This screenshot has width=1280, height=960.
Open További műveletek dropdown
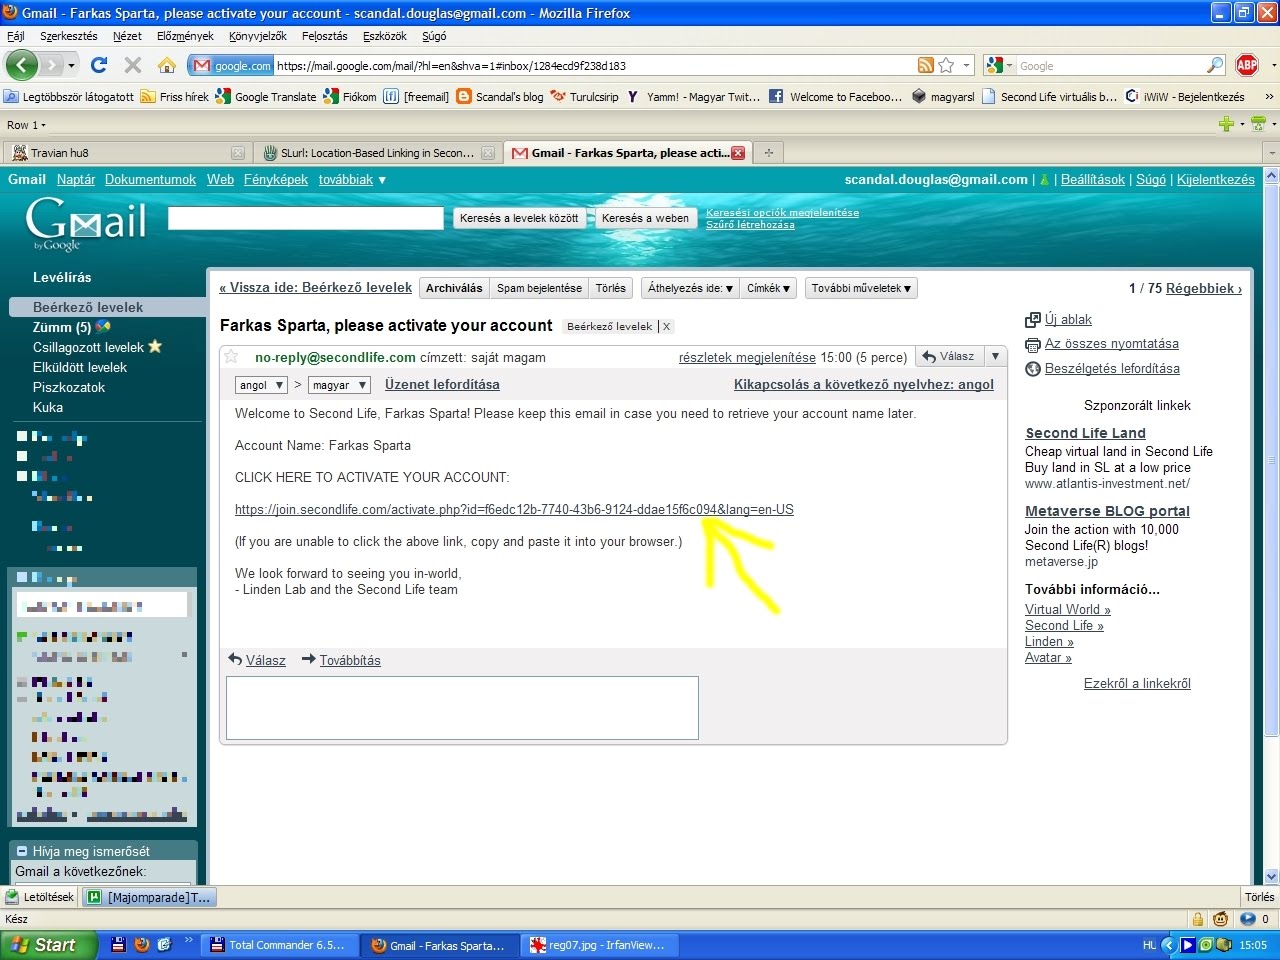861,288
